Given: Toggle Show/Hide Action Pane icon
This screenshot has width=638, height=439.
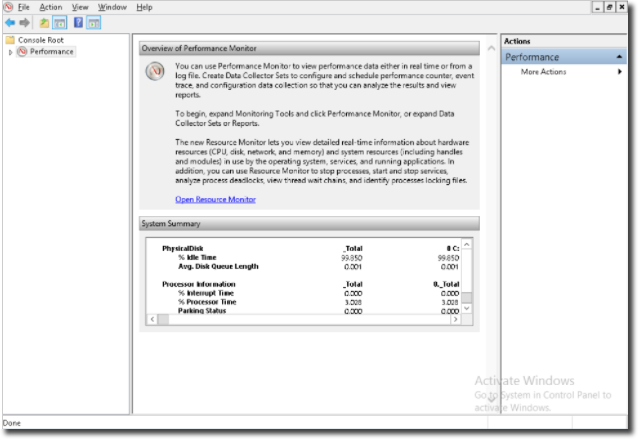Looking at the screenshot, I should [x=94, y=23].
